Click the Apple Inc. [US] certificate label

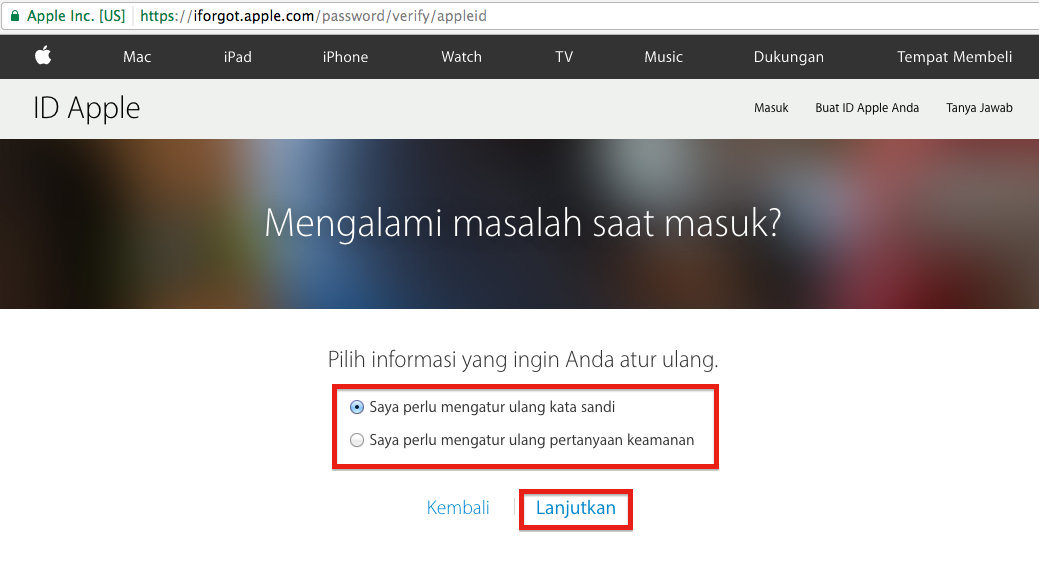[x=76, y=16]
